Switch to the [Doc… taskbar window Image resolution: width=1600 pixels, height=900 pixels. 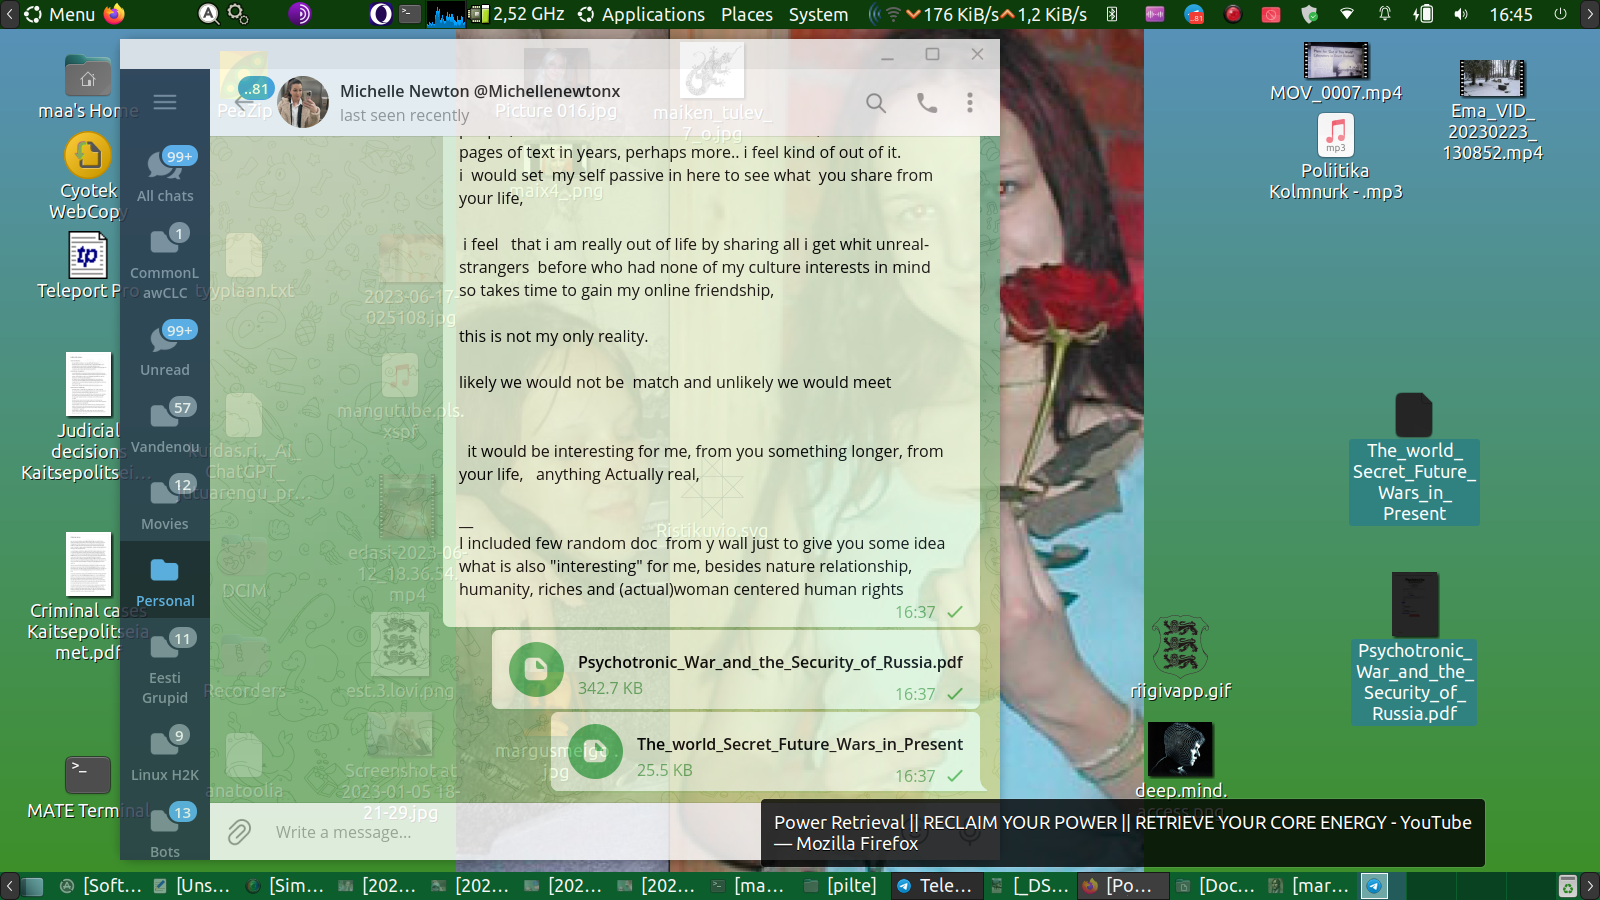1215,885
